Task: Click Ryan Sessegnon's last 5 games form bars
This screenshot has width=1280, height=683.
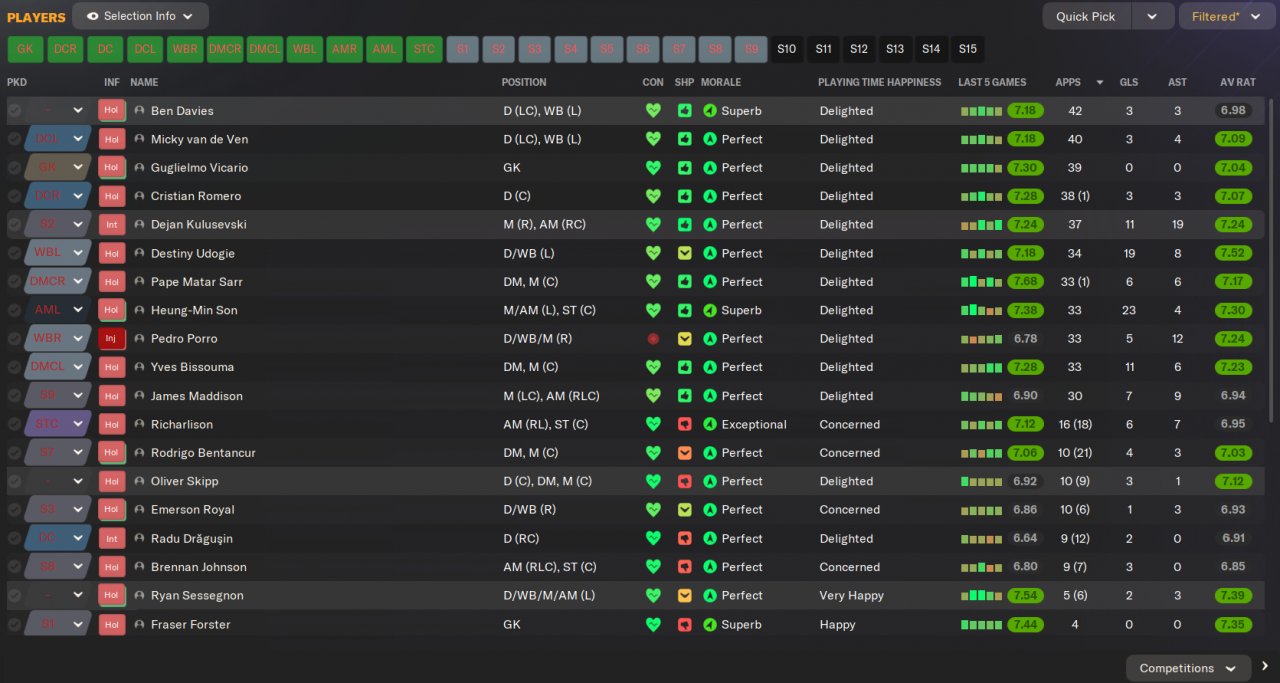Action: [981, 595]
